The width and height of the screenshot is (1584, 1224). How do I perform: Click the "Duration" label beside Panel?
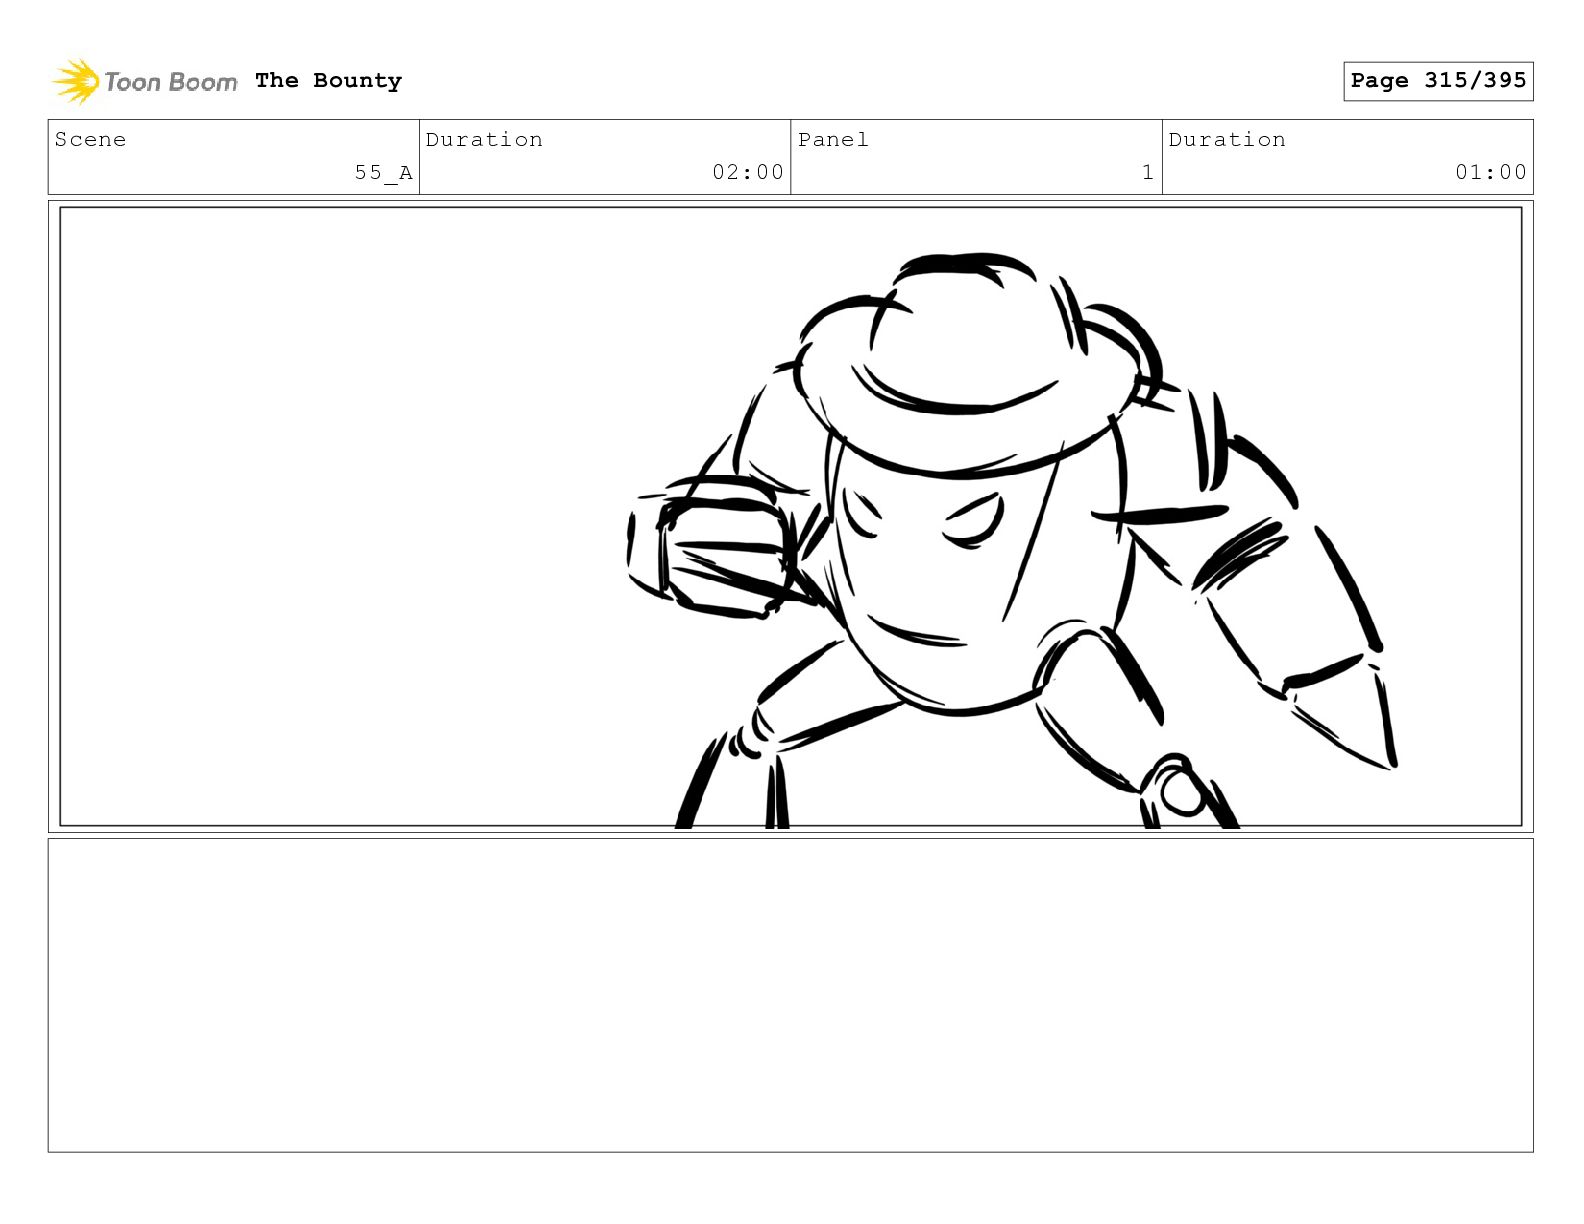tap(1227, 140)
